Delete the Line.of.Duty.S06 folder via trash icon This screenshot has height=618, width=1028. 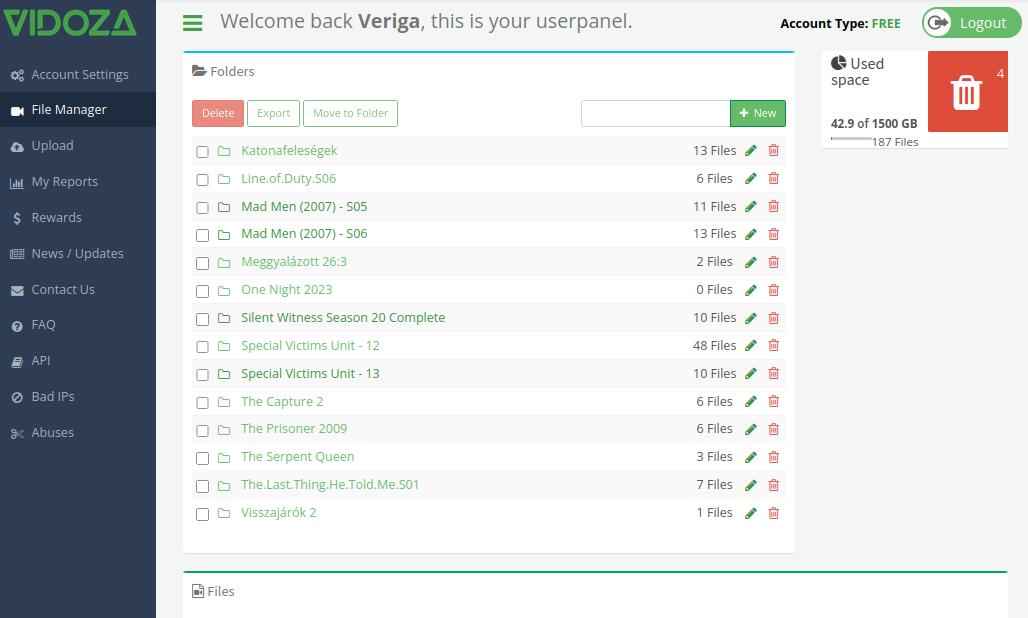[774, 178]
